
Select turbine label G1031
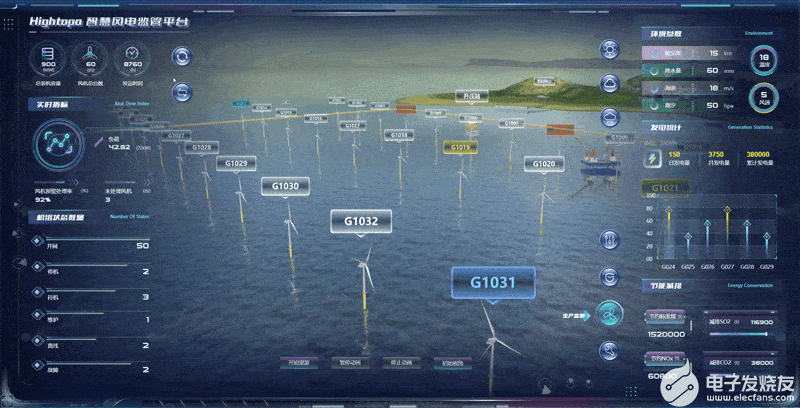click(493, 283)
